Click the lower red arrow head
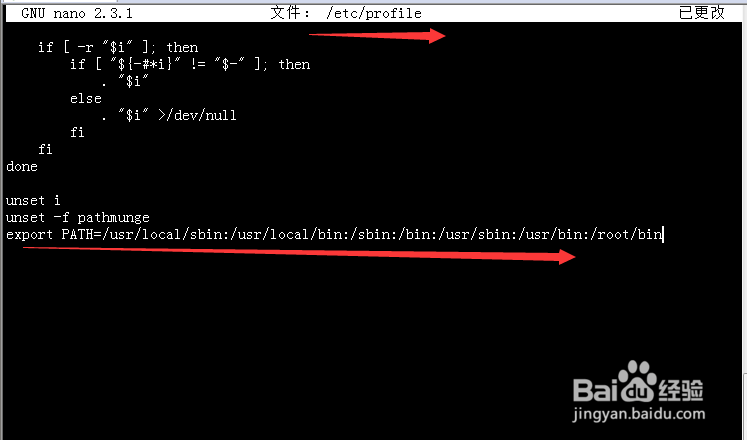747x440 pixels. (x=567, y=257)
